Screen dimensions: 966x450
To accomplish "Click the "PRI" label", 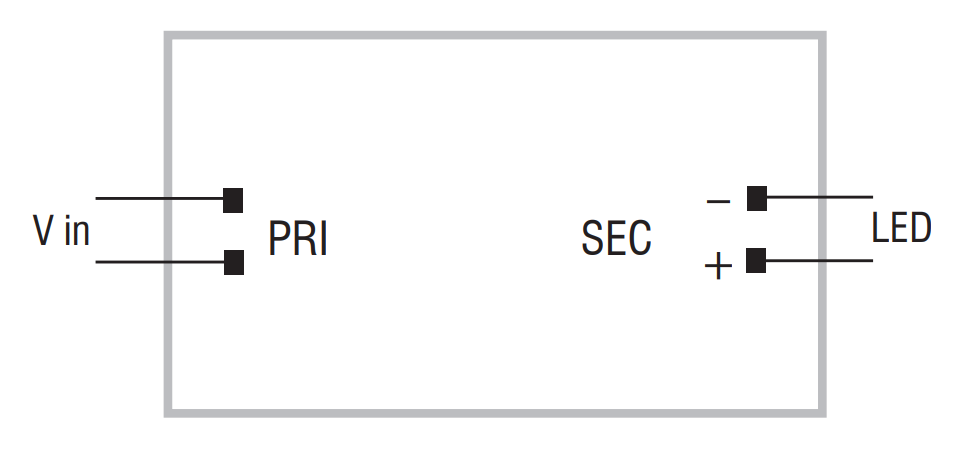I will coord(298,239).
